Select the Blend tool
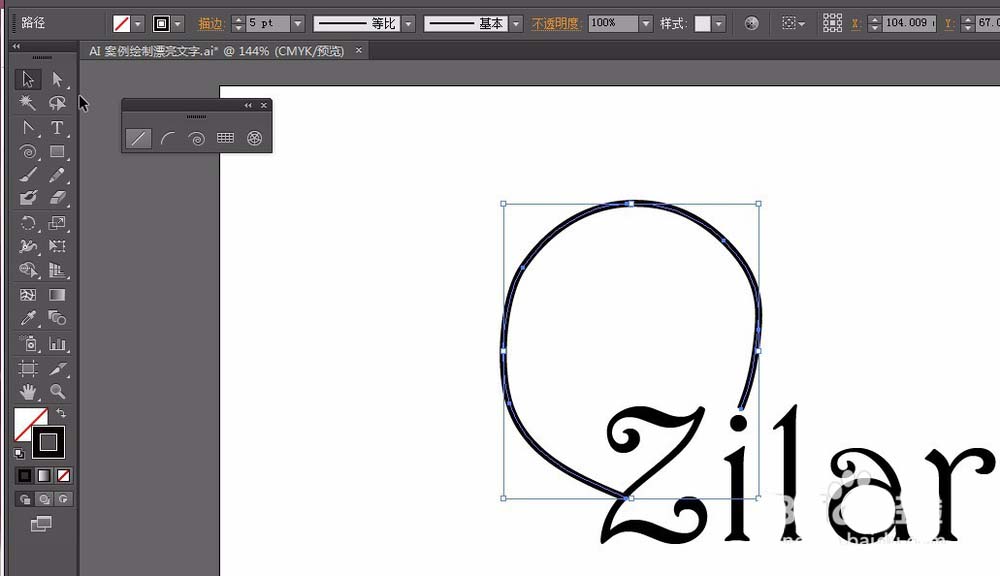The width and height of the screenshot is (1000, 576). click(x=57, y=318)
